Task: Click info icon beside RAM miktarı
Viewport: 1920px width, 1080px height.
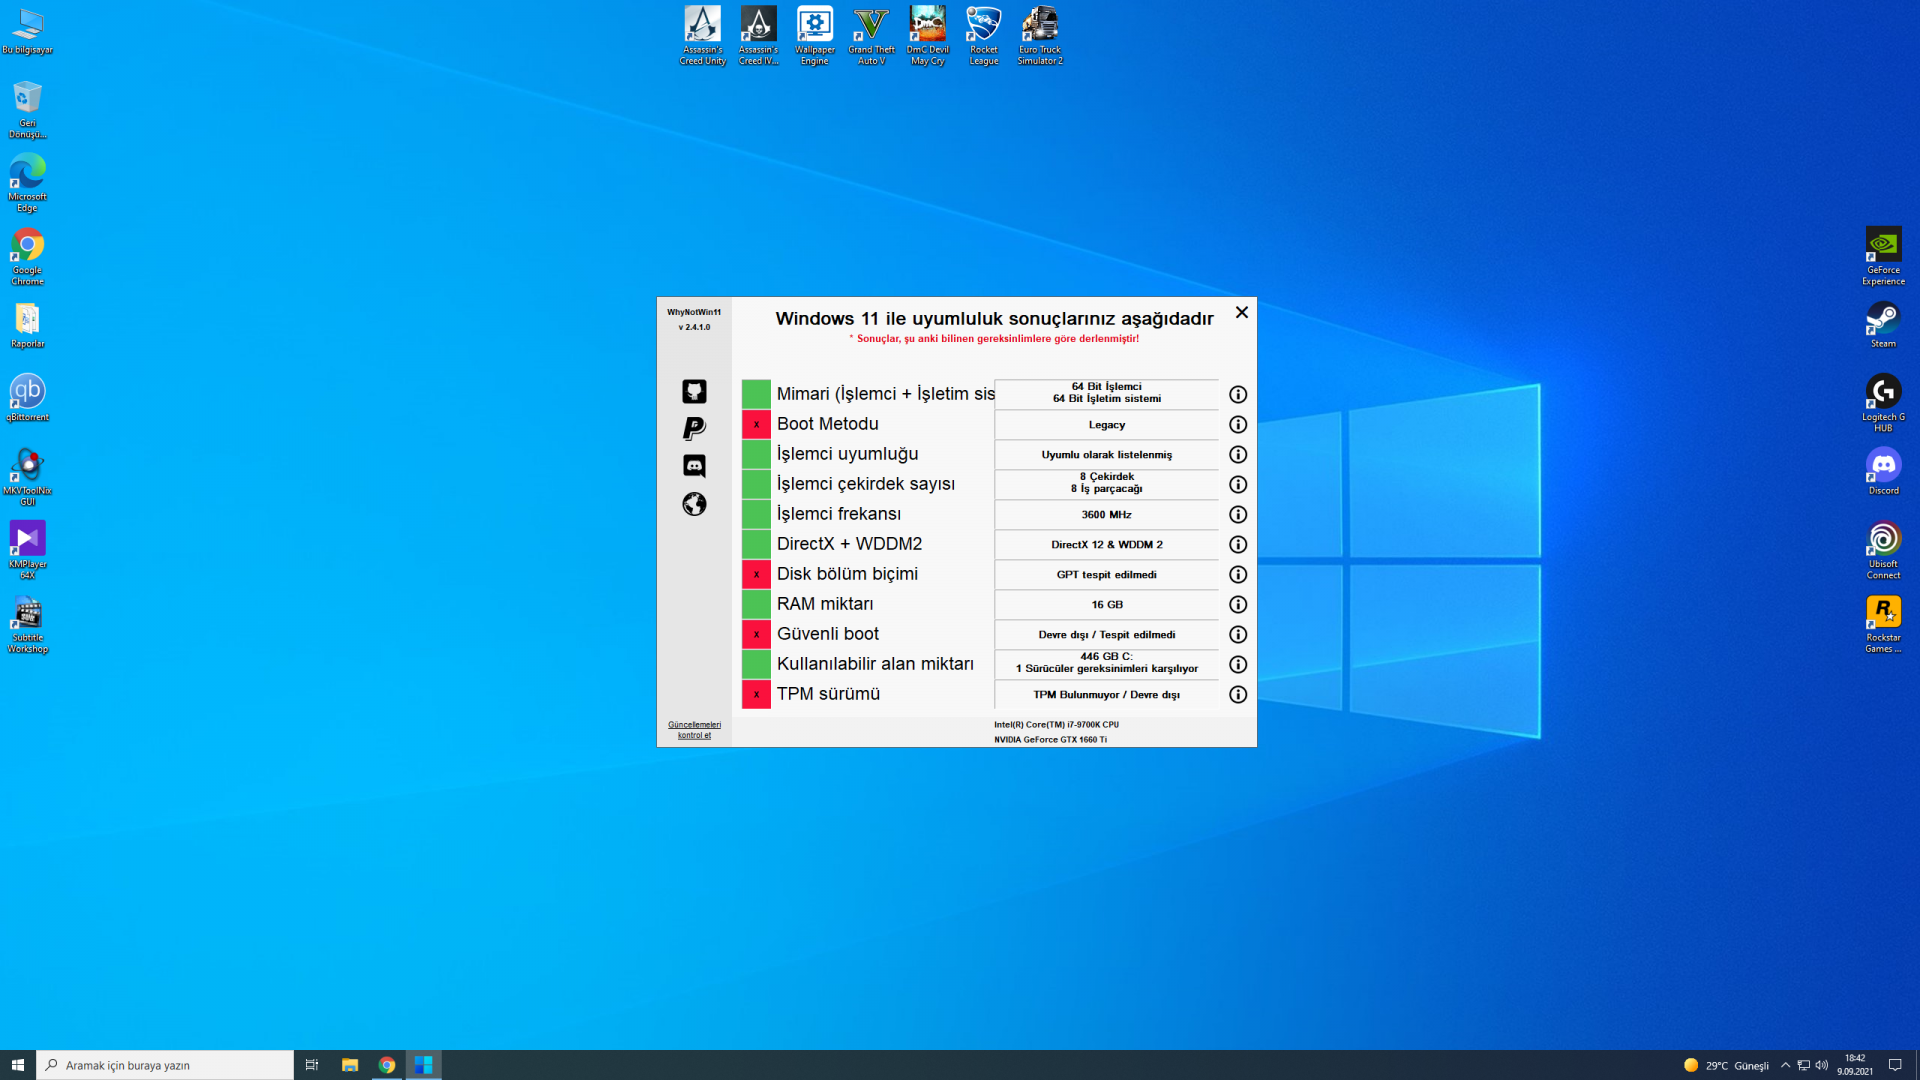Action: [1238, 605]
